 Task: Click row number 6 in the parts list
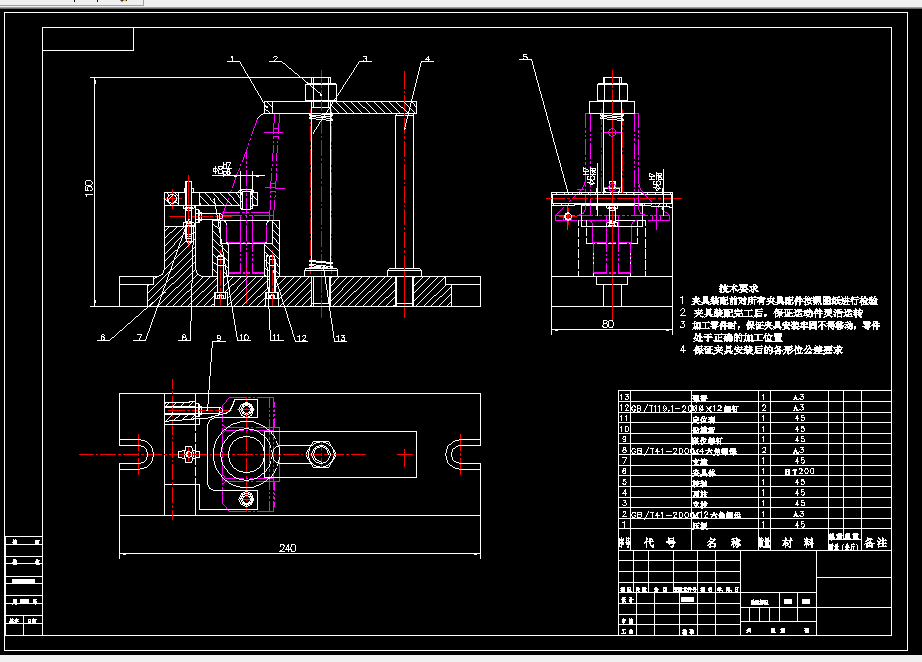click(x=624, y=472)
